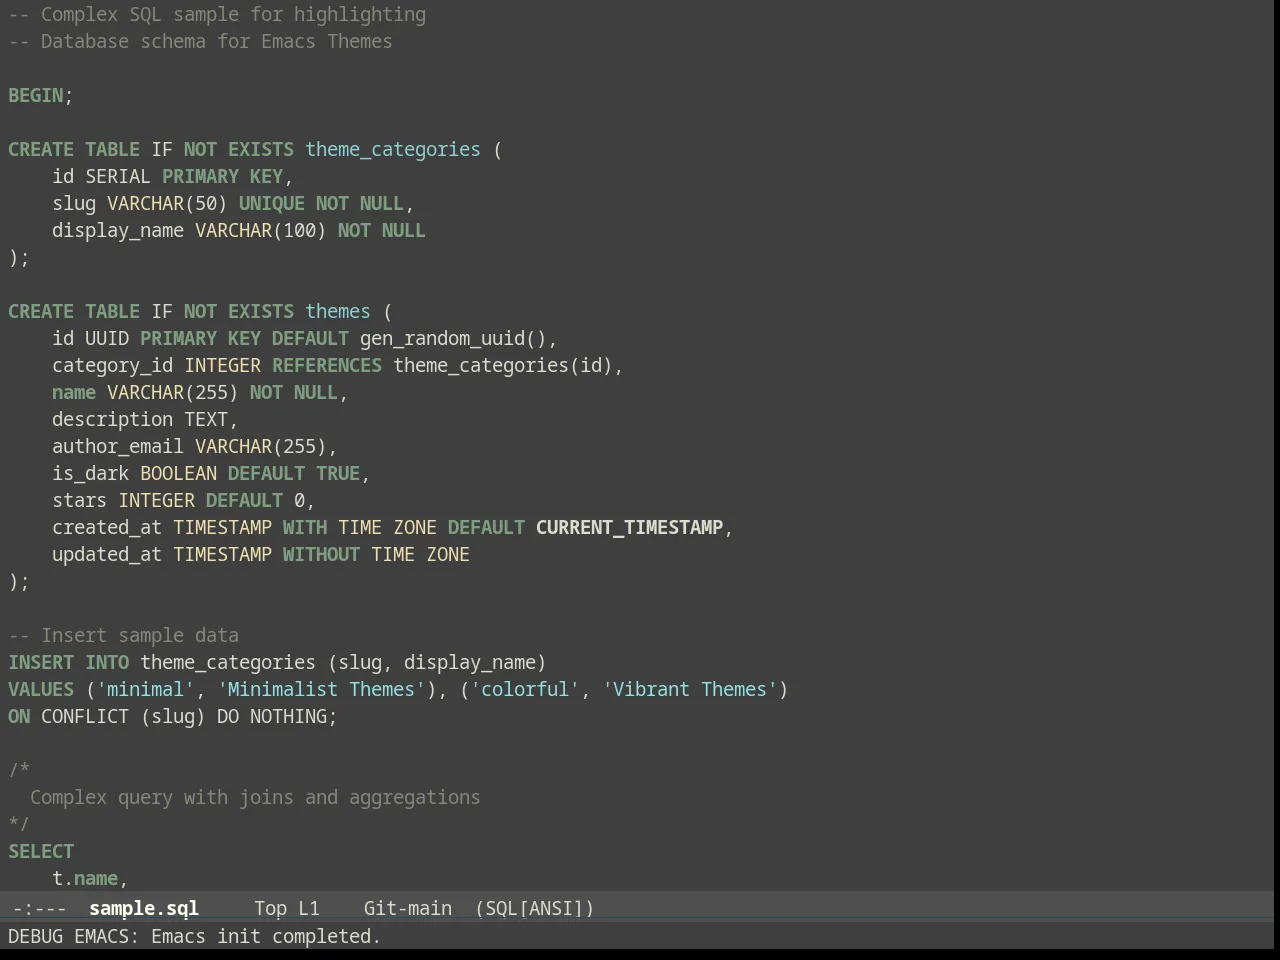Click the BOOLEAN type on is_dark line

(178, 473)
